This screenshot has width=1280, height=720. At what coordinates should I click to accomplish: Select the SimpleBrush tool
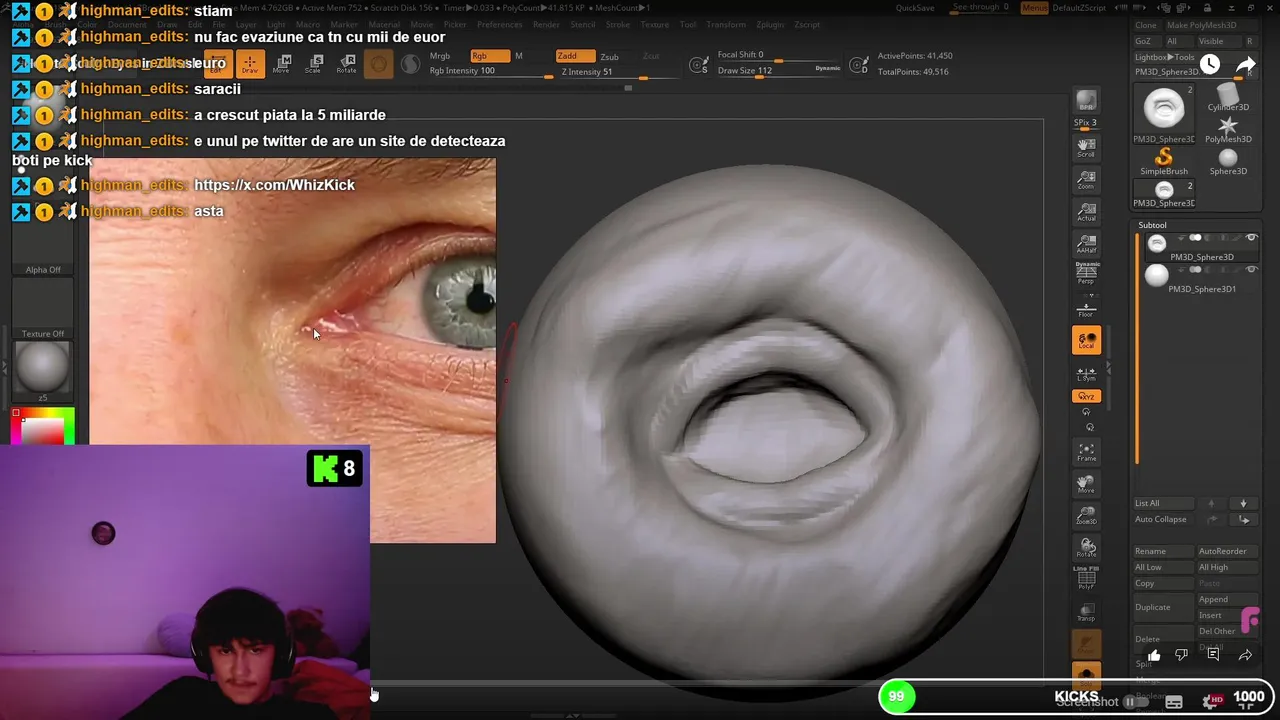(1164, 161)
